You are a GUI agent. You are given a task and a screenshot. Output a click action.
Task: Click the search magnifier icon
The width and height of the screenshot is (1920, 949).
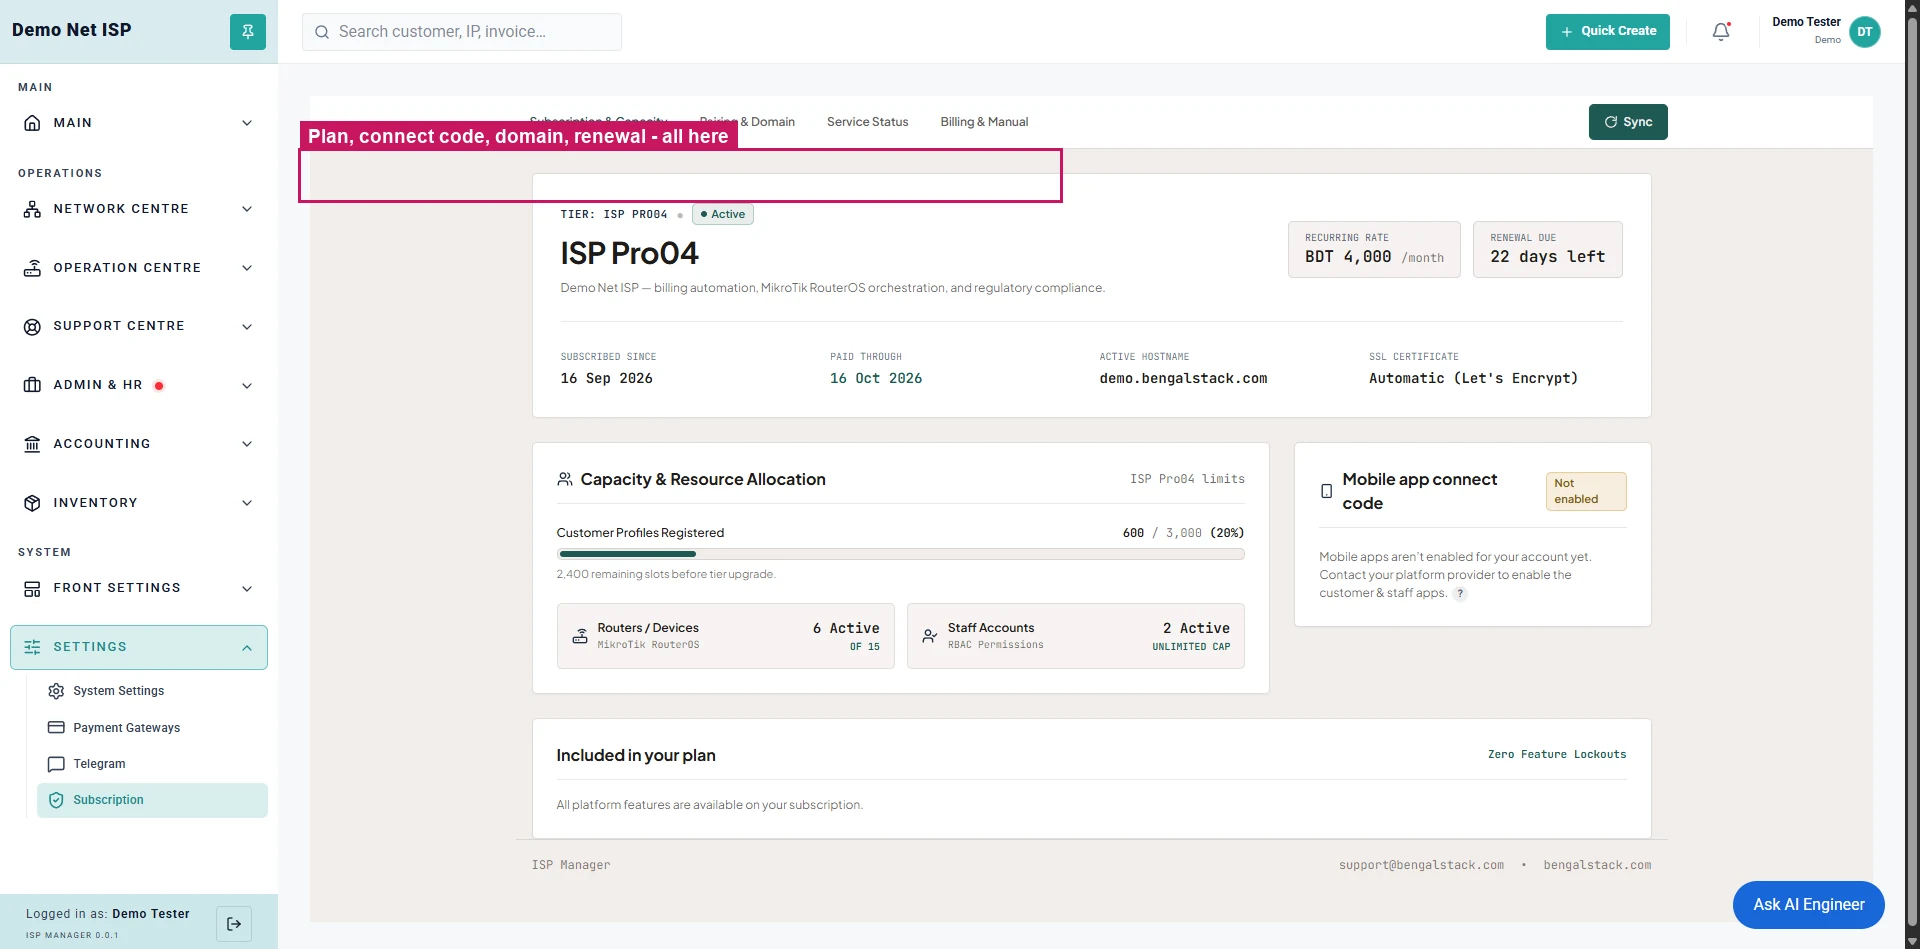[x=322, y=32]
